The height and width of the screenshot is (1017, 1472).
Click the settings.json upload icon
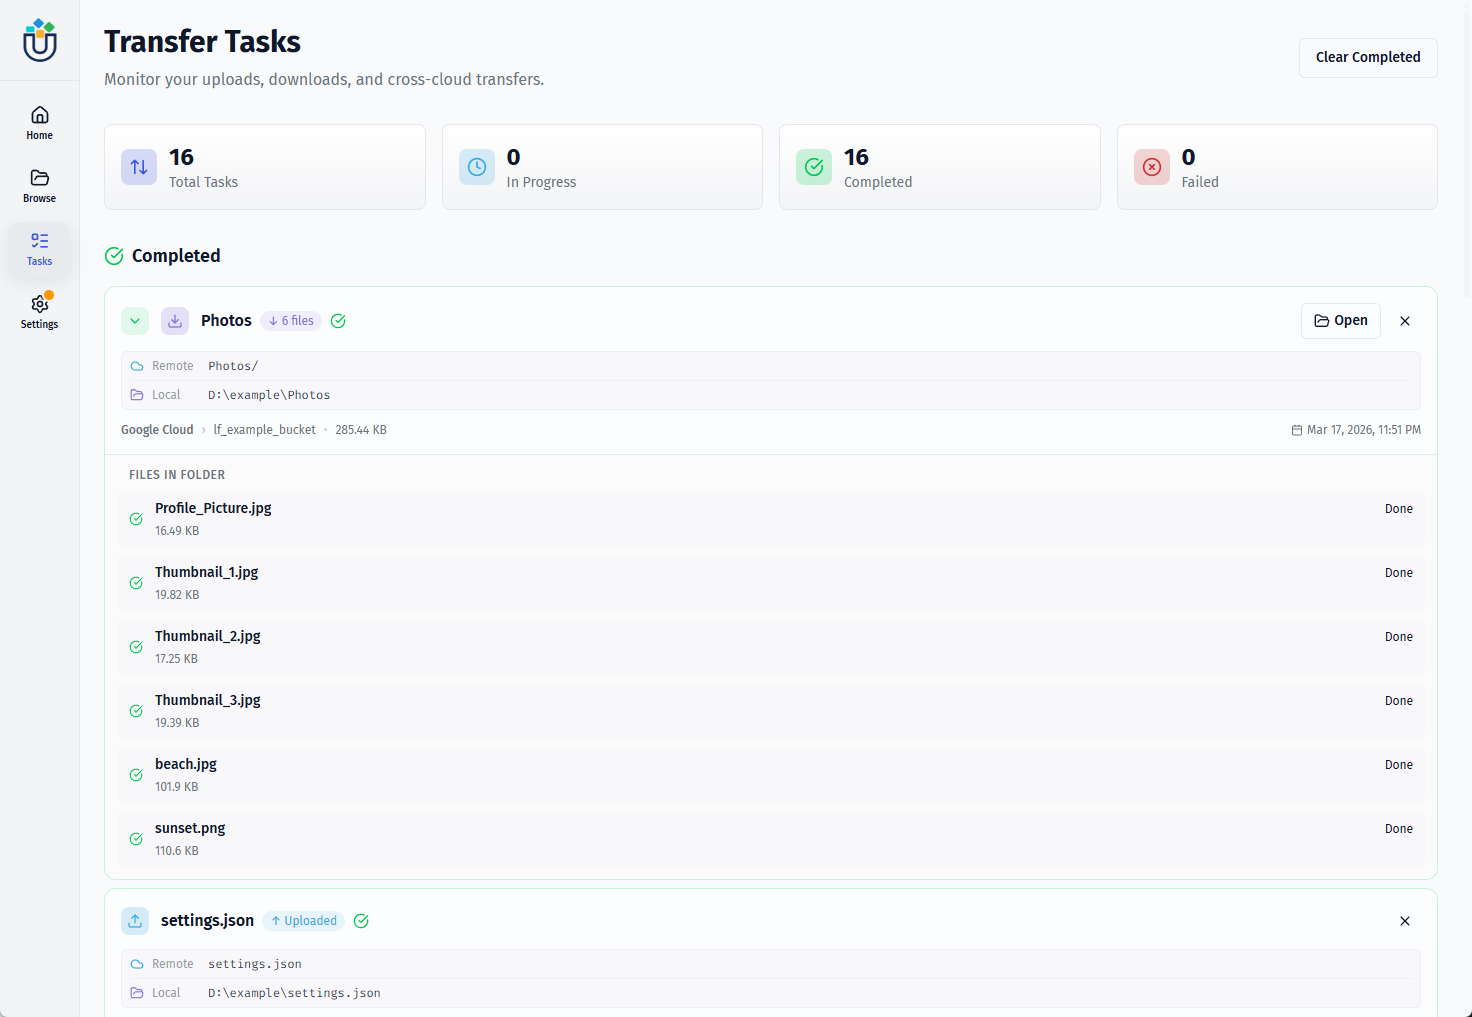135,921
